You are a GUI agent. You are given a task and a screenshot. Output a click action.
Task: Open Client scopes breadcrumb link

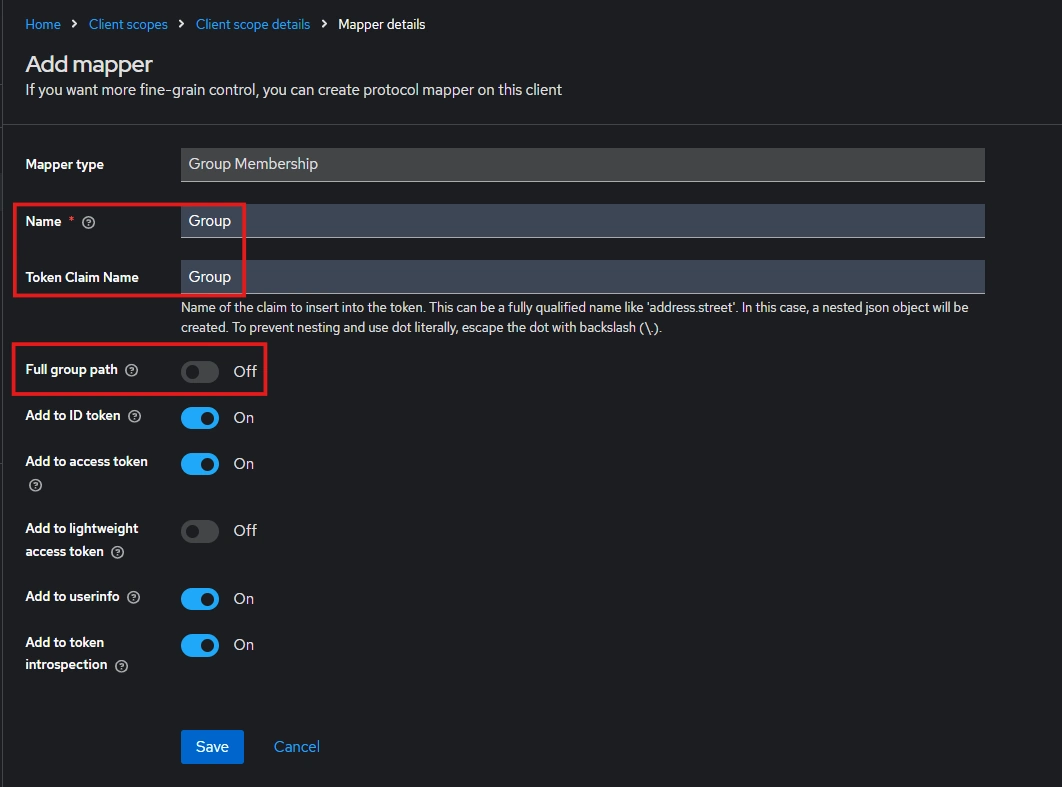click(128, 24)
